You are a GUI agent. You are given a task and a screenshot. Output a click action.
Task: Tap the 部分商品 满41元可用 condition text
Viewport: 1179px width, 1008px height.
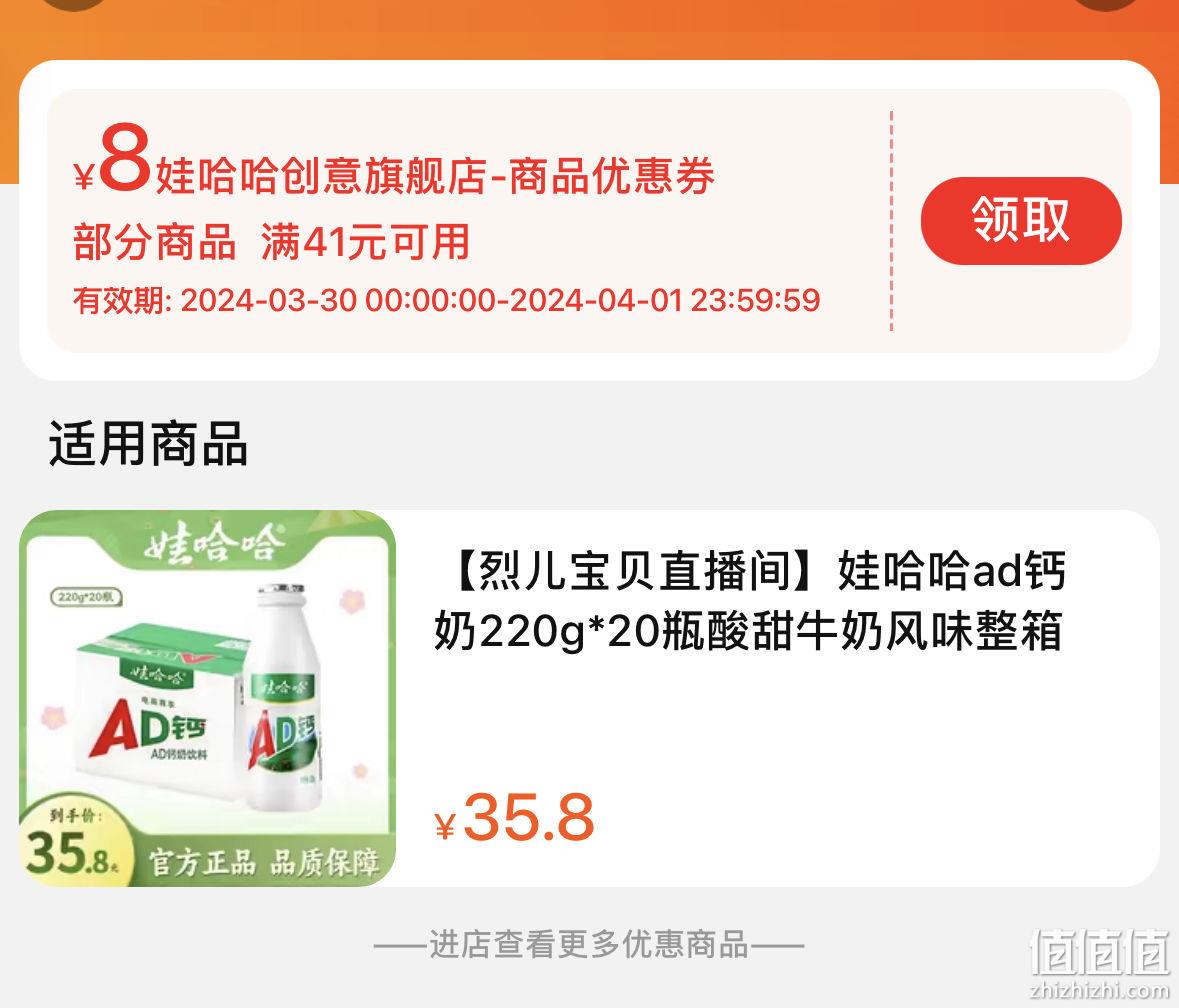[271, 242]
